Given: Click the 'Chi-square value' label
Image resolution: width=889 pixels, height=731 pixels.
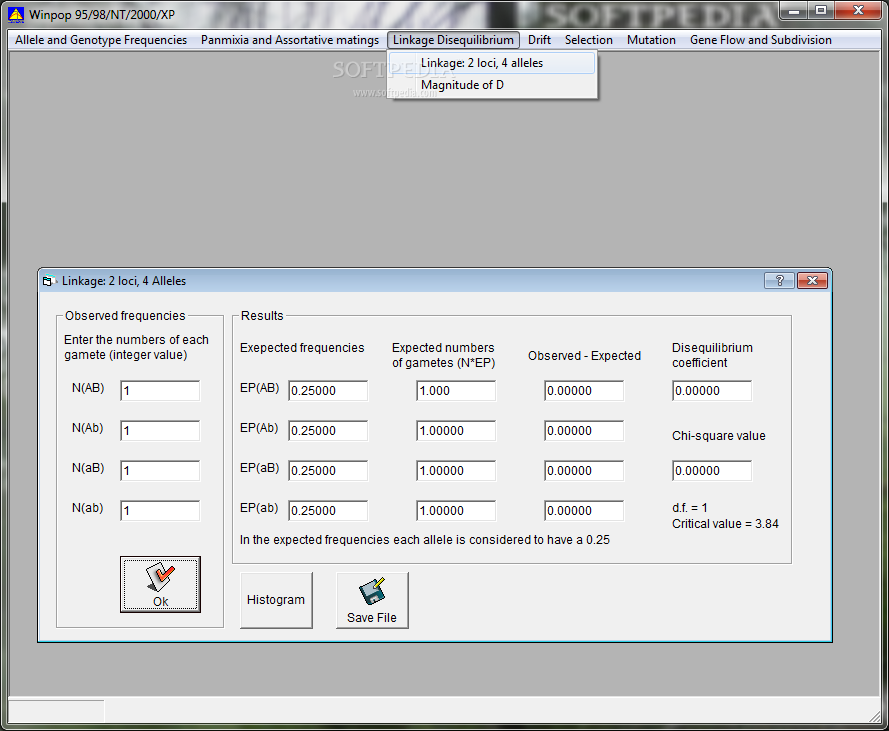Looking at the screenshot, I should (x=718, y=436).
